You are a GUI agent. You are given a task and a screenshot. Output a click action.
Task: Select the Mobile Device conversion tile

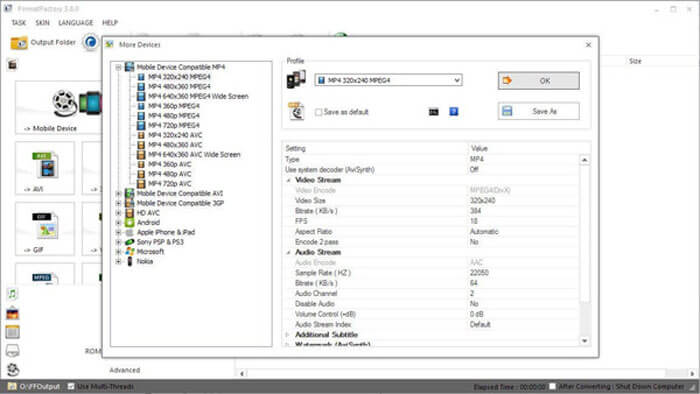click(58, 107)
